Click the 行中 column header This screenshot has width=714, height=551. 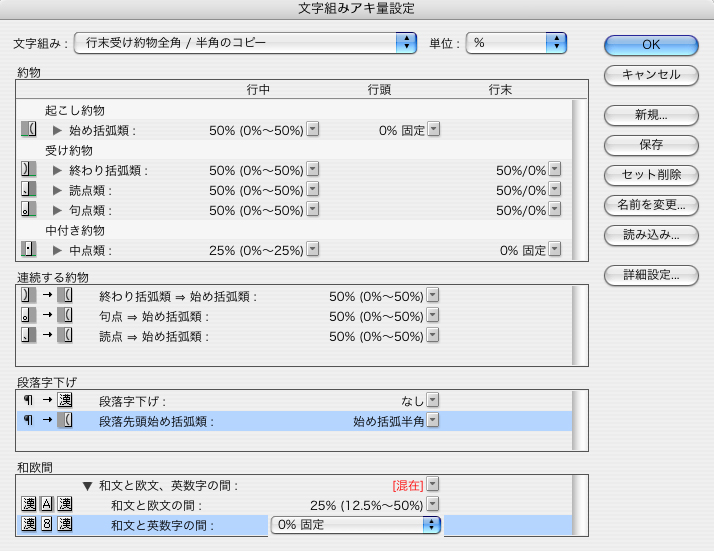(258, 90)
